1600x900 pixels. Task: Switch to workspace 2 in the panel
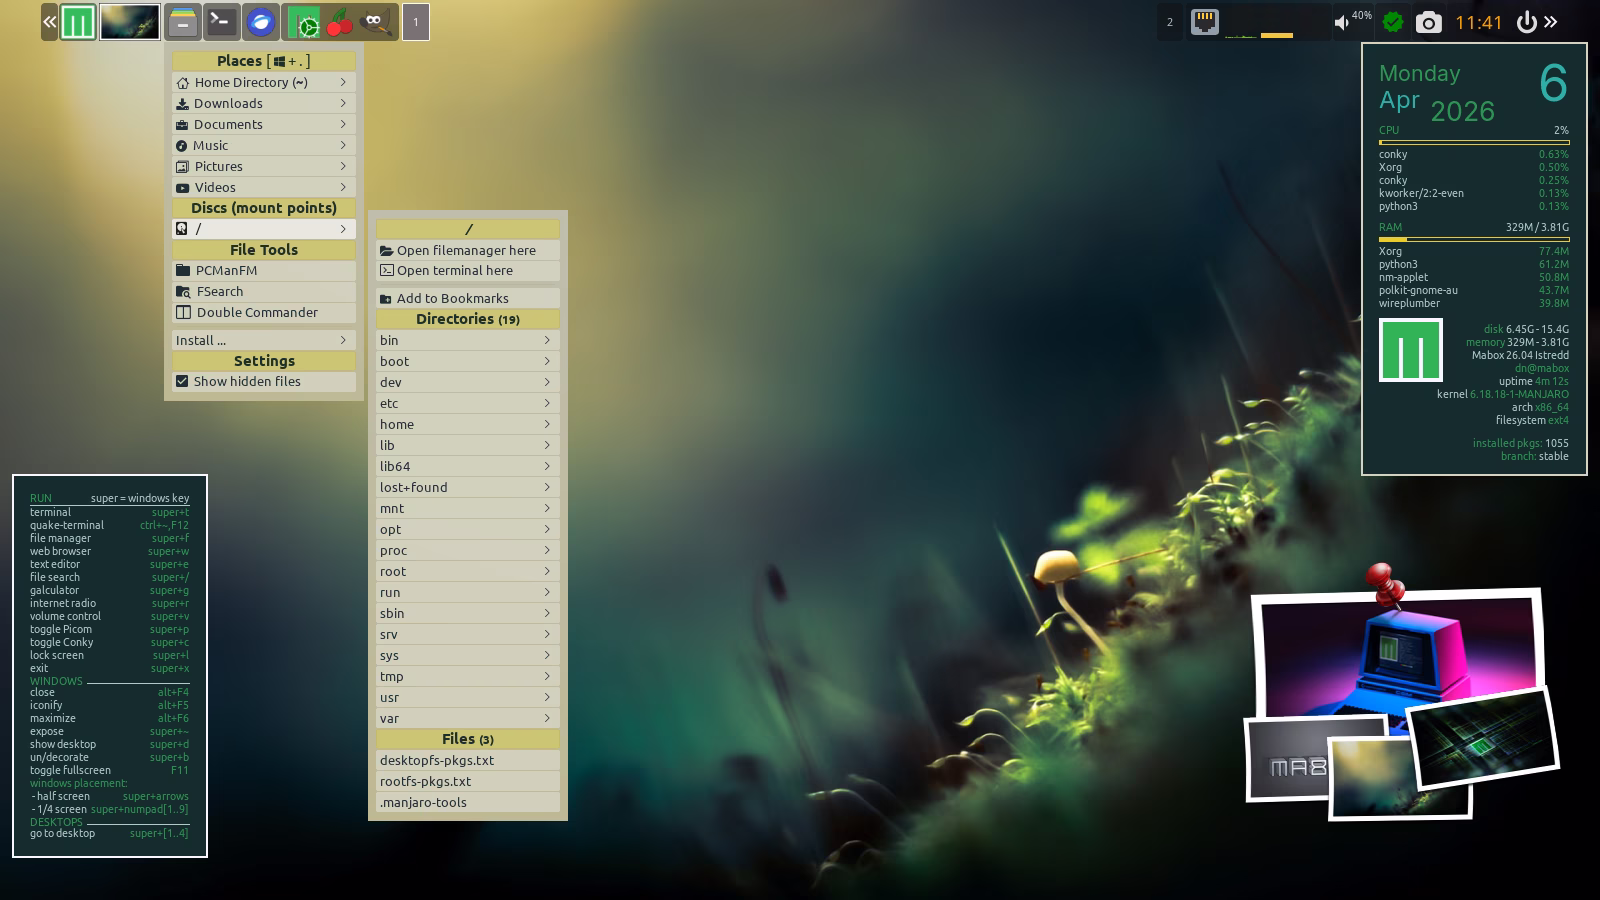(x=1170, y=22)
